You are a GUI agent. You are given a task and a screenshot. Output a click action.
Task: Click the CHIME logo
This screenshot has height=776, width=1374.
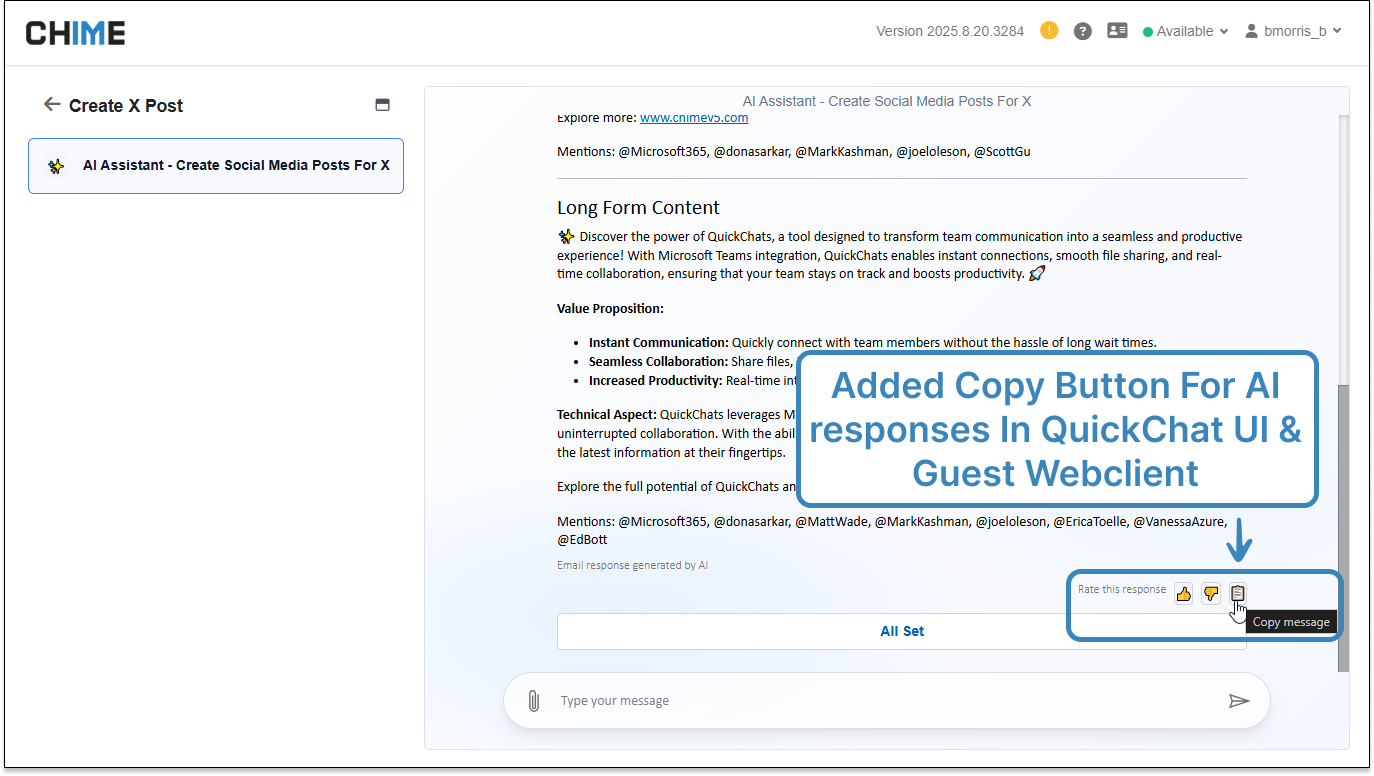click(x=75, y=33)
